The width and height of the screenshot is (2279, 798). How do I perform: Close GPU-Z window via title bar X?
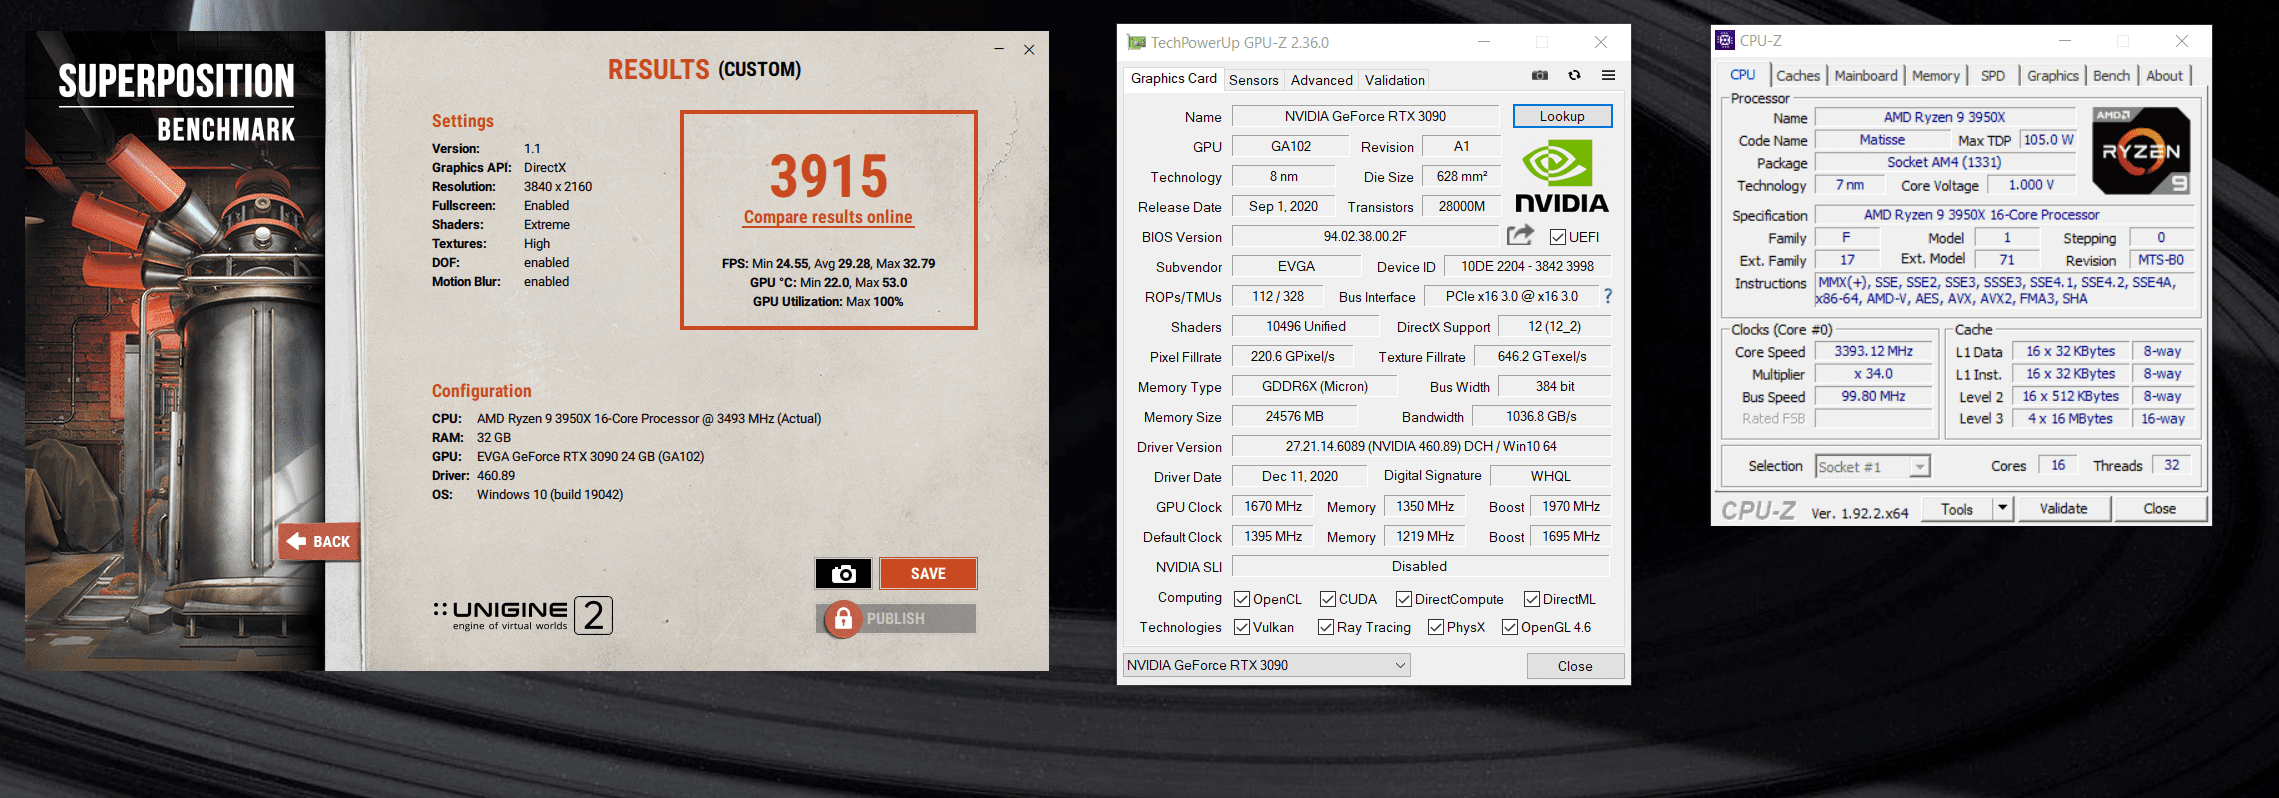click(x=1600, y=42)
